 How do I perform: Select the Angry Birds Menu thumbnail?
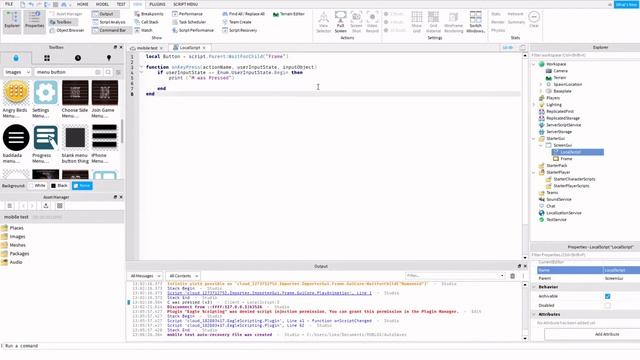coord(16,92)
